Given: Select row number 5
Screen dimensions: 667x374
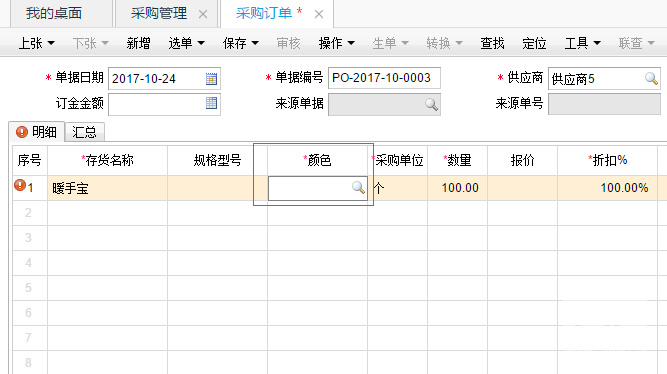Looking at the screenshot, I should (x=29, y=288).
